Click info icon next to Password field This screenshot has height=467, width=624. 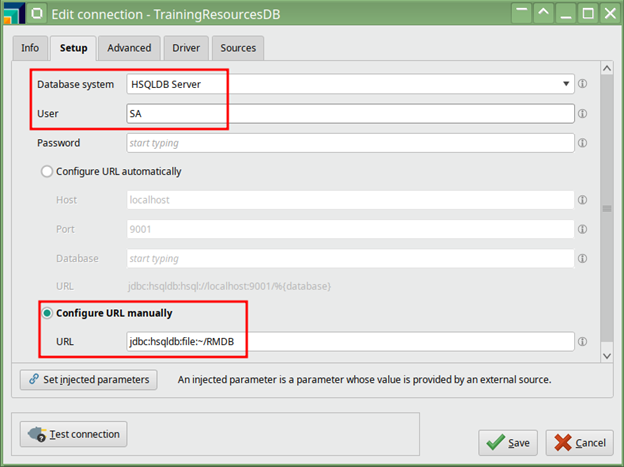[582, 143]
